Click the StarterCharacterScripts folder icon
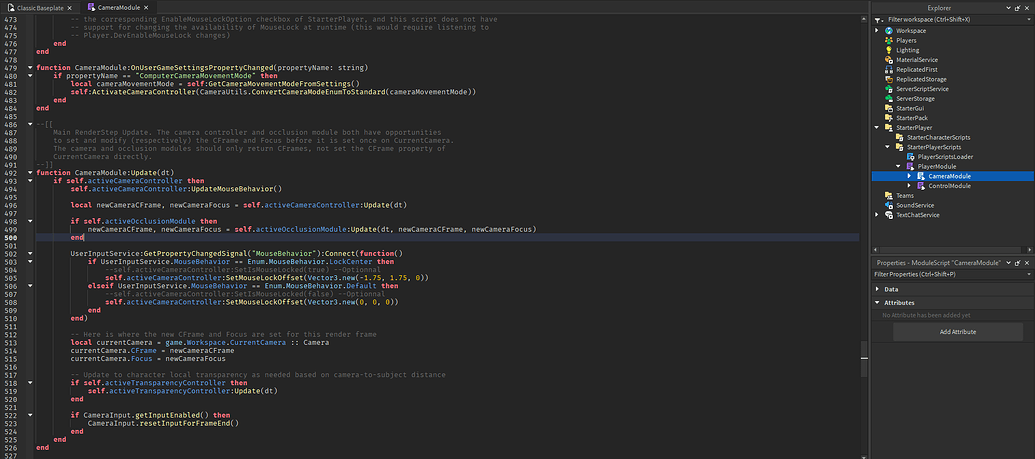This screenshot has height=459, width=1035. 900,137
